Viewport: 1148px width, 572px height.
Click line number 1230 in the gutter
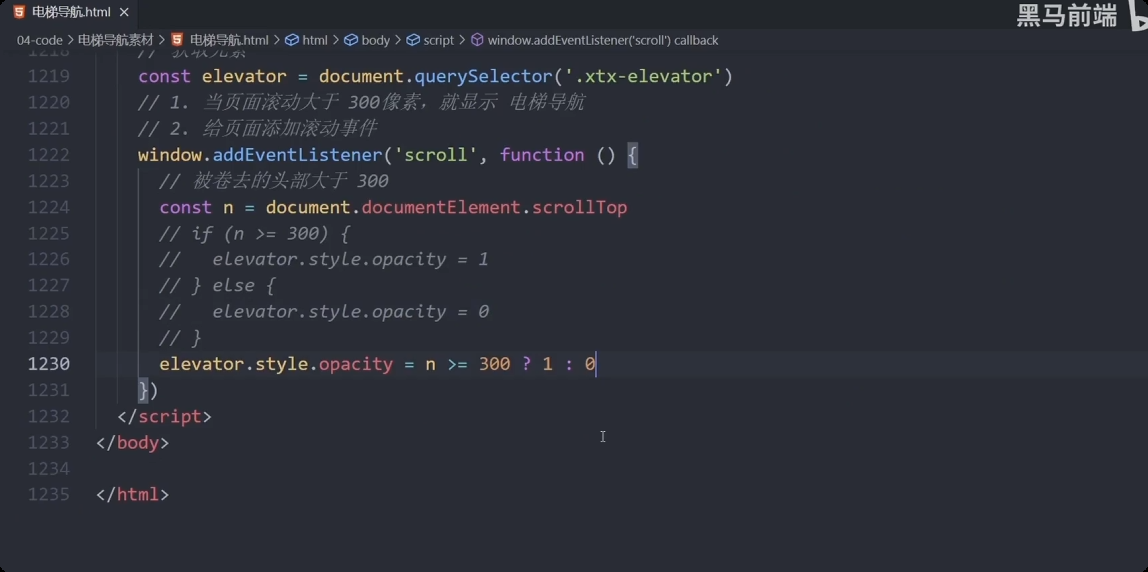tap(49, 363)
